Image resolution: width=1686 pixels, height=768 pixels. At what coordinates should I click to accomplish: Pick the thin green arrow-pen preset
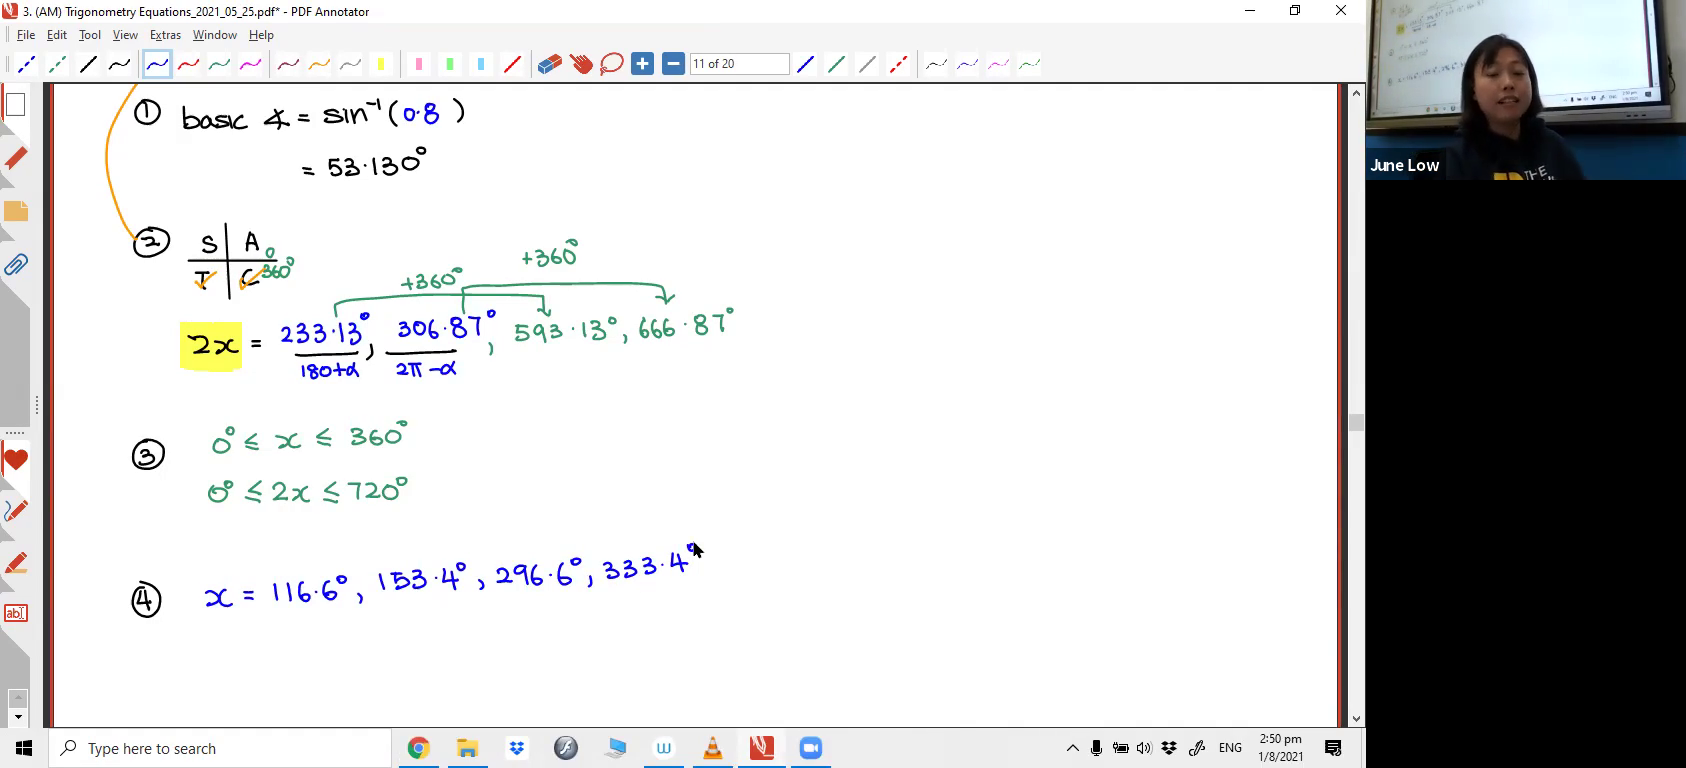[1029, 64]
